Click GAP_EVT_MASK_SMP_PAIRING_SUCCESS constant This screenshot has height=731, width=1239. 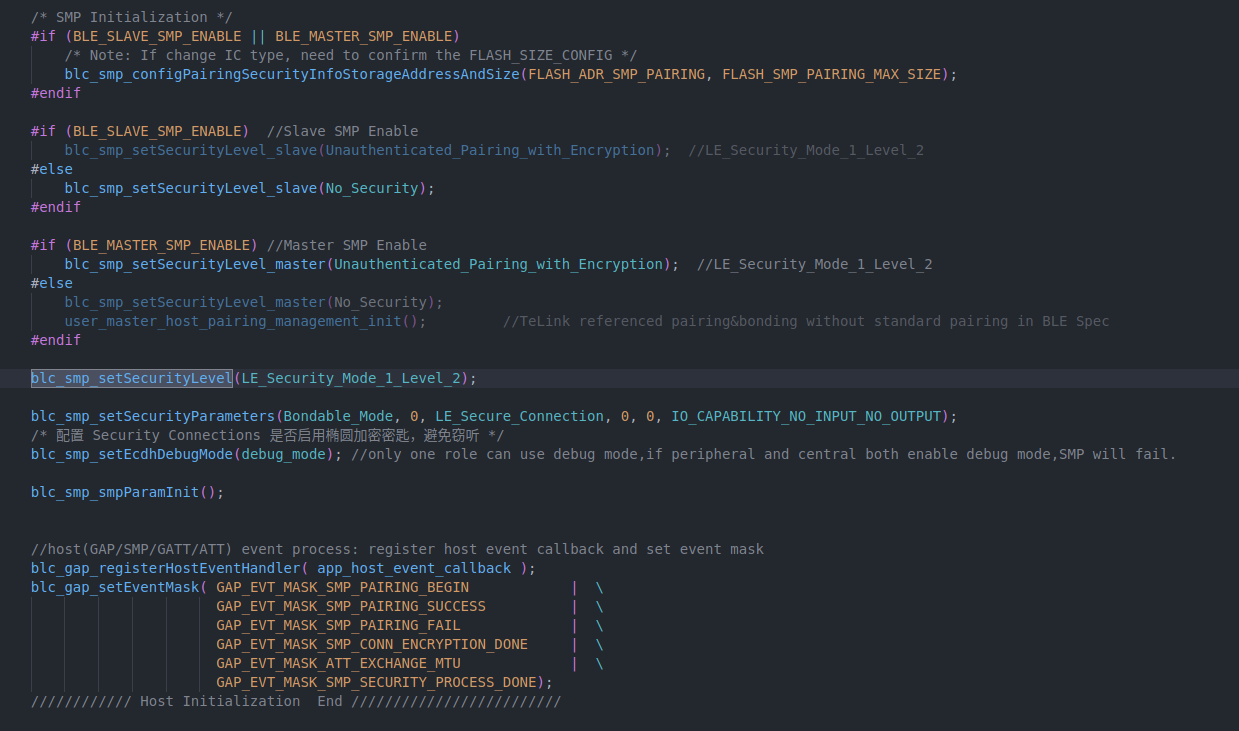click(x=350, y=606)
